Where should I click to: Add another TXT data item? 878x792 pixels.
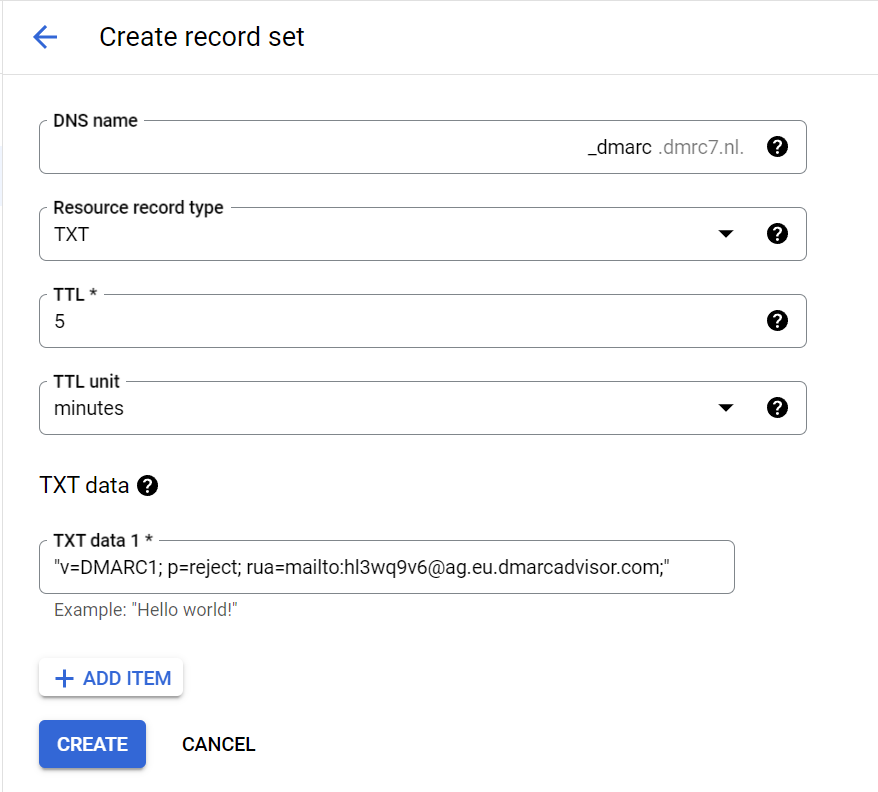[111, 678]
